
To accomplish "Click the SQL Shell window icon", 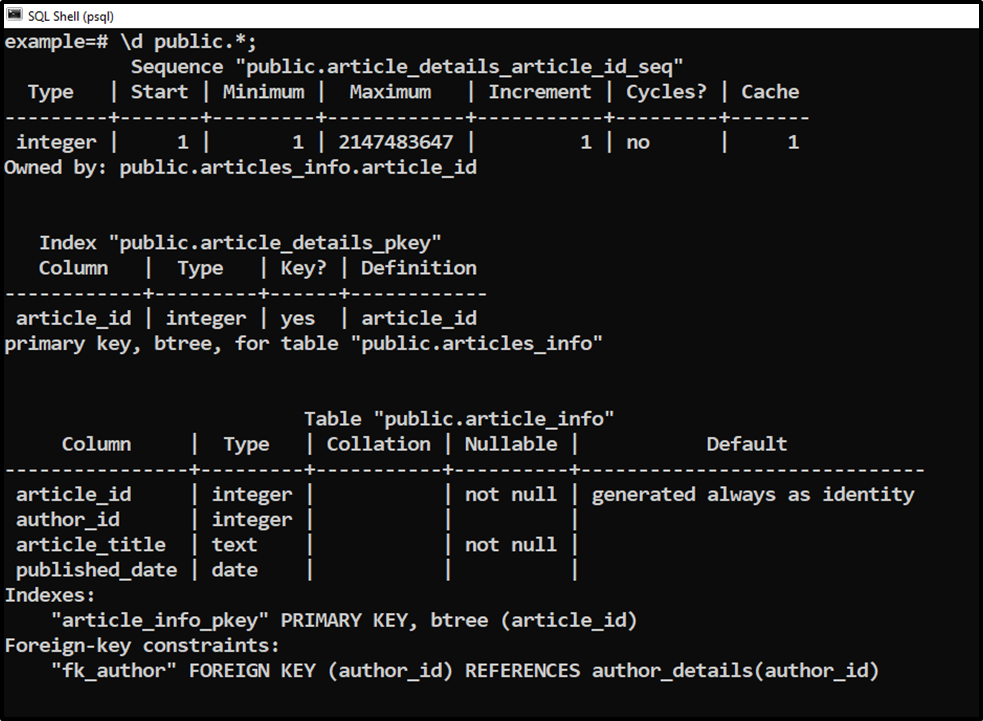I will 14,15.
